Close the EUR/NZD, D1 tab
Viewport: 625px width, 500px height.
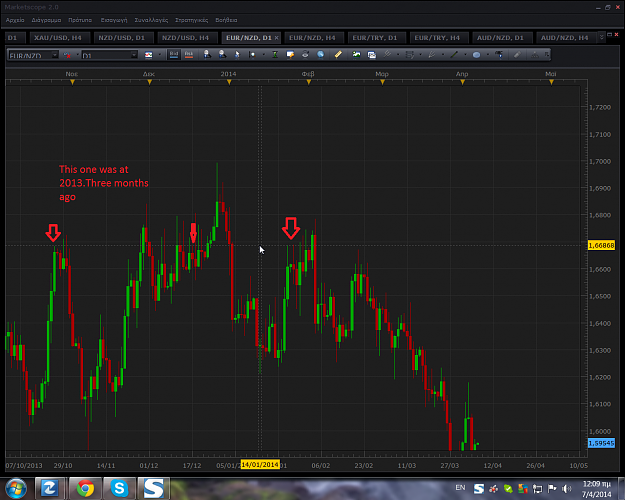[x=277, y=37]
